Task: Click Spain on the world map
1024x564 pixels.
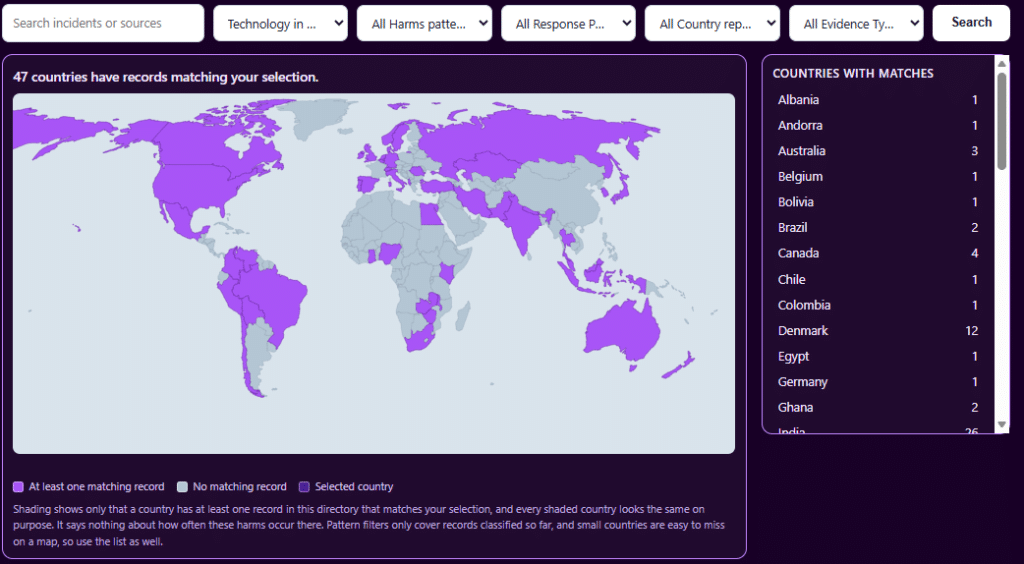Action: click(368, 184)
